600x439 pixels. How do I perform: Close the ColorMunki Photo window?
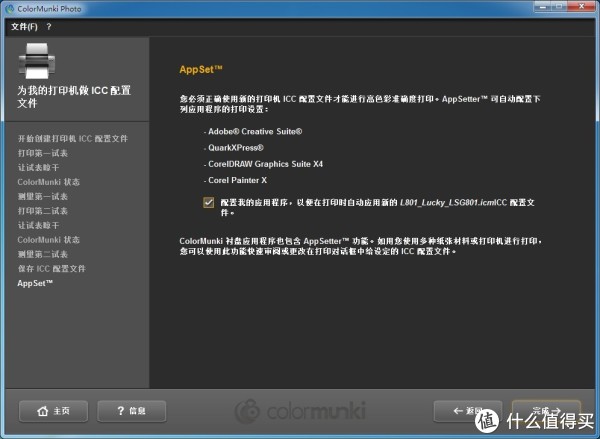pos(582,7)
